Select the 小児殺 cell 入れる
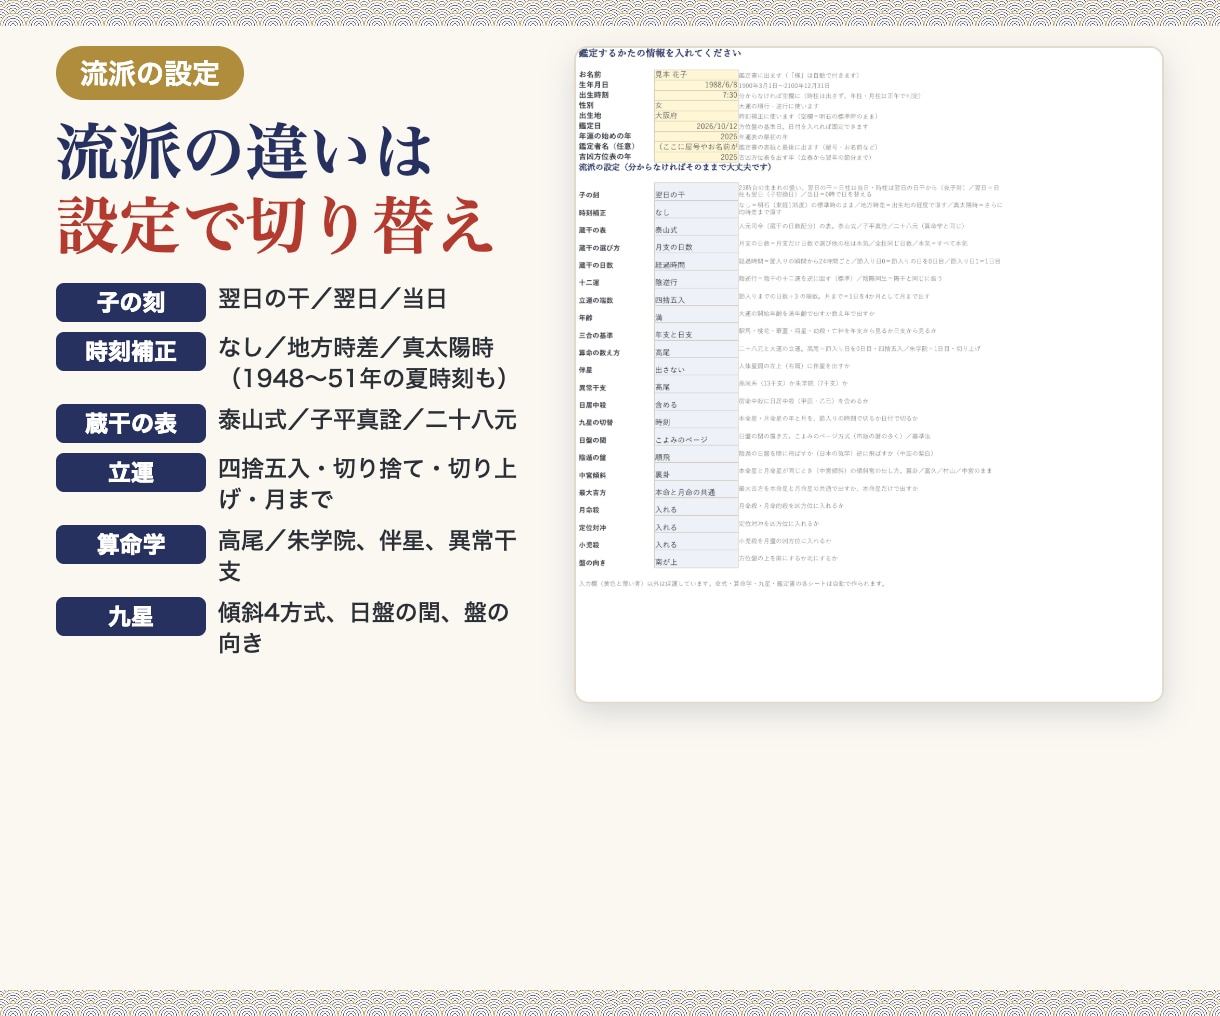1220x1016 pixels. [696, 543]
